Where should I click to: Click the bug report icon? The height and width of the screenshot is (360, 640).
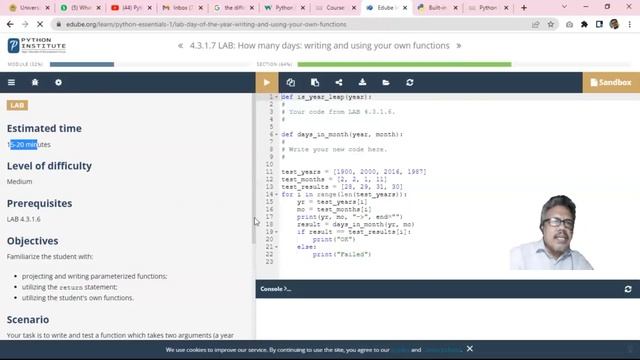(35, 82)
